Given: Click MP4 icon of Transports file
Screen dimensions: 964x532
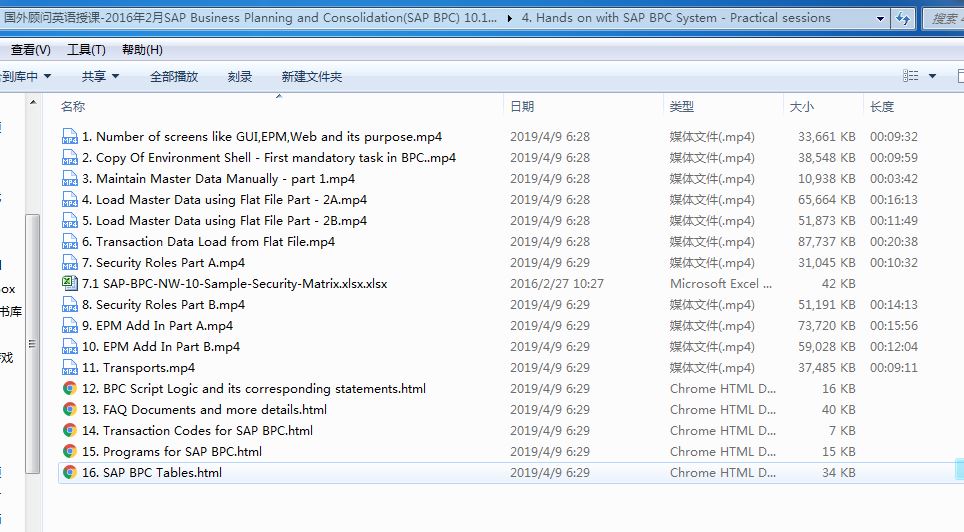Looking at the screenshot, I should pyautogui.click(x=69, y=367).
